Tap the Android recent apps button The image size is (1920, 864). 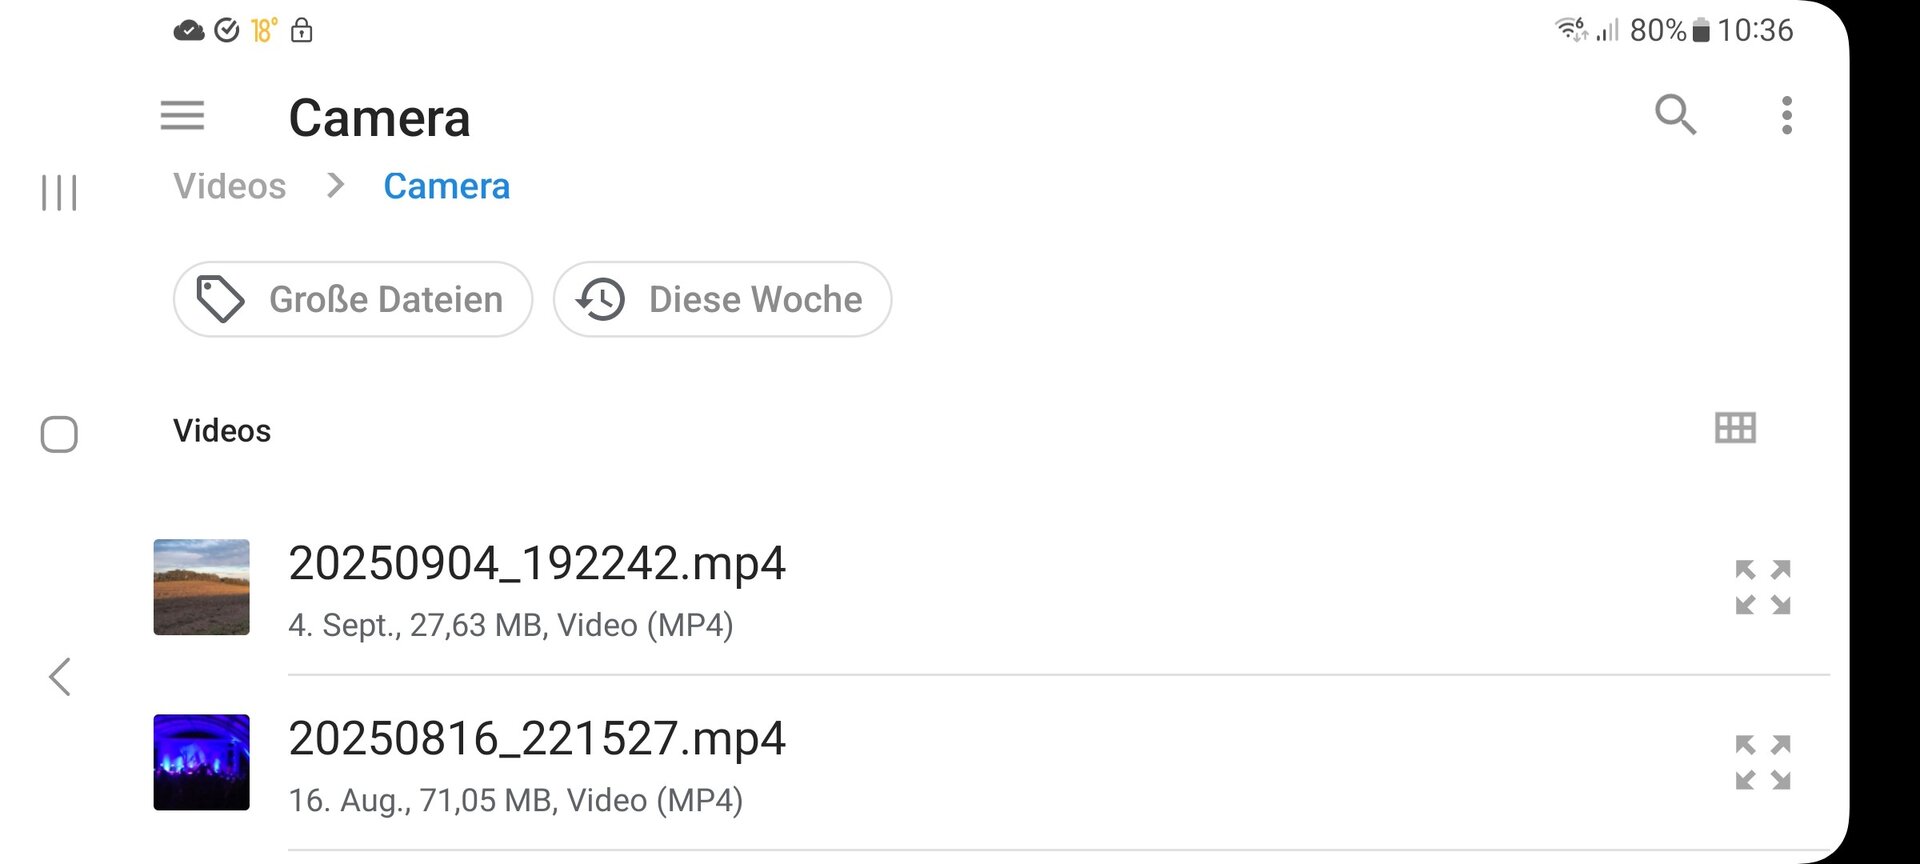pyautogui.click(x=59, y=193)
